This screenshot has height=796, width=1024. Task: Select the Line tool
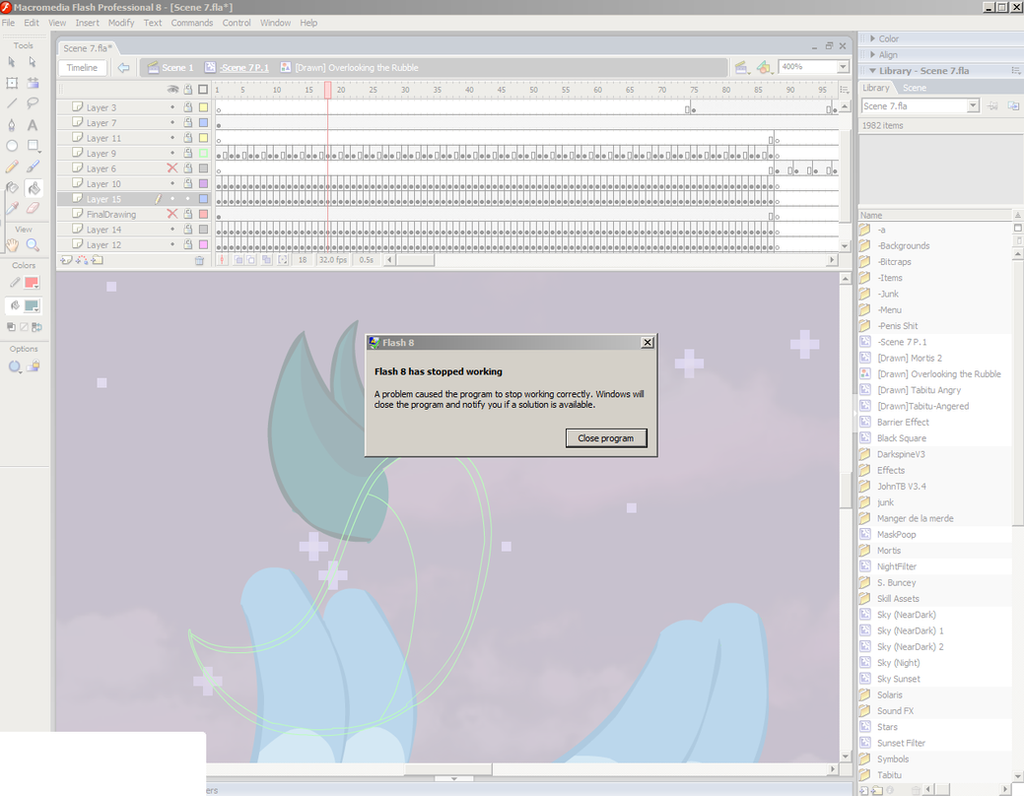[12, 103]
